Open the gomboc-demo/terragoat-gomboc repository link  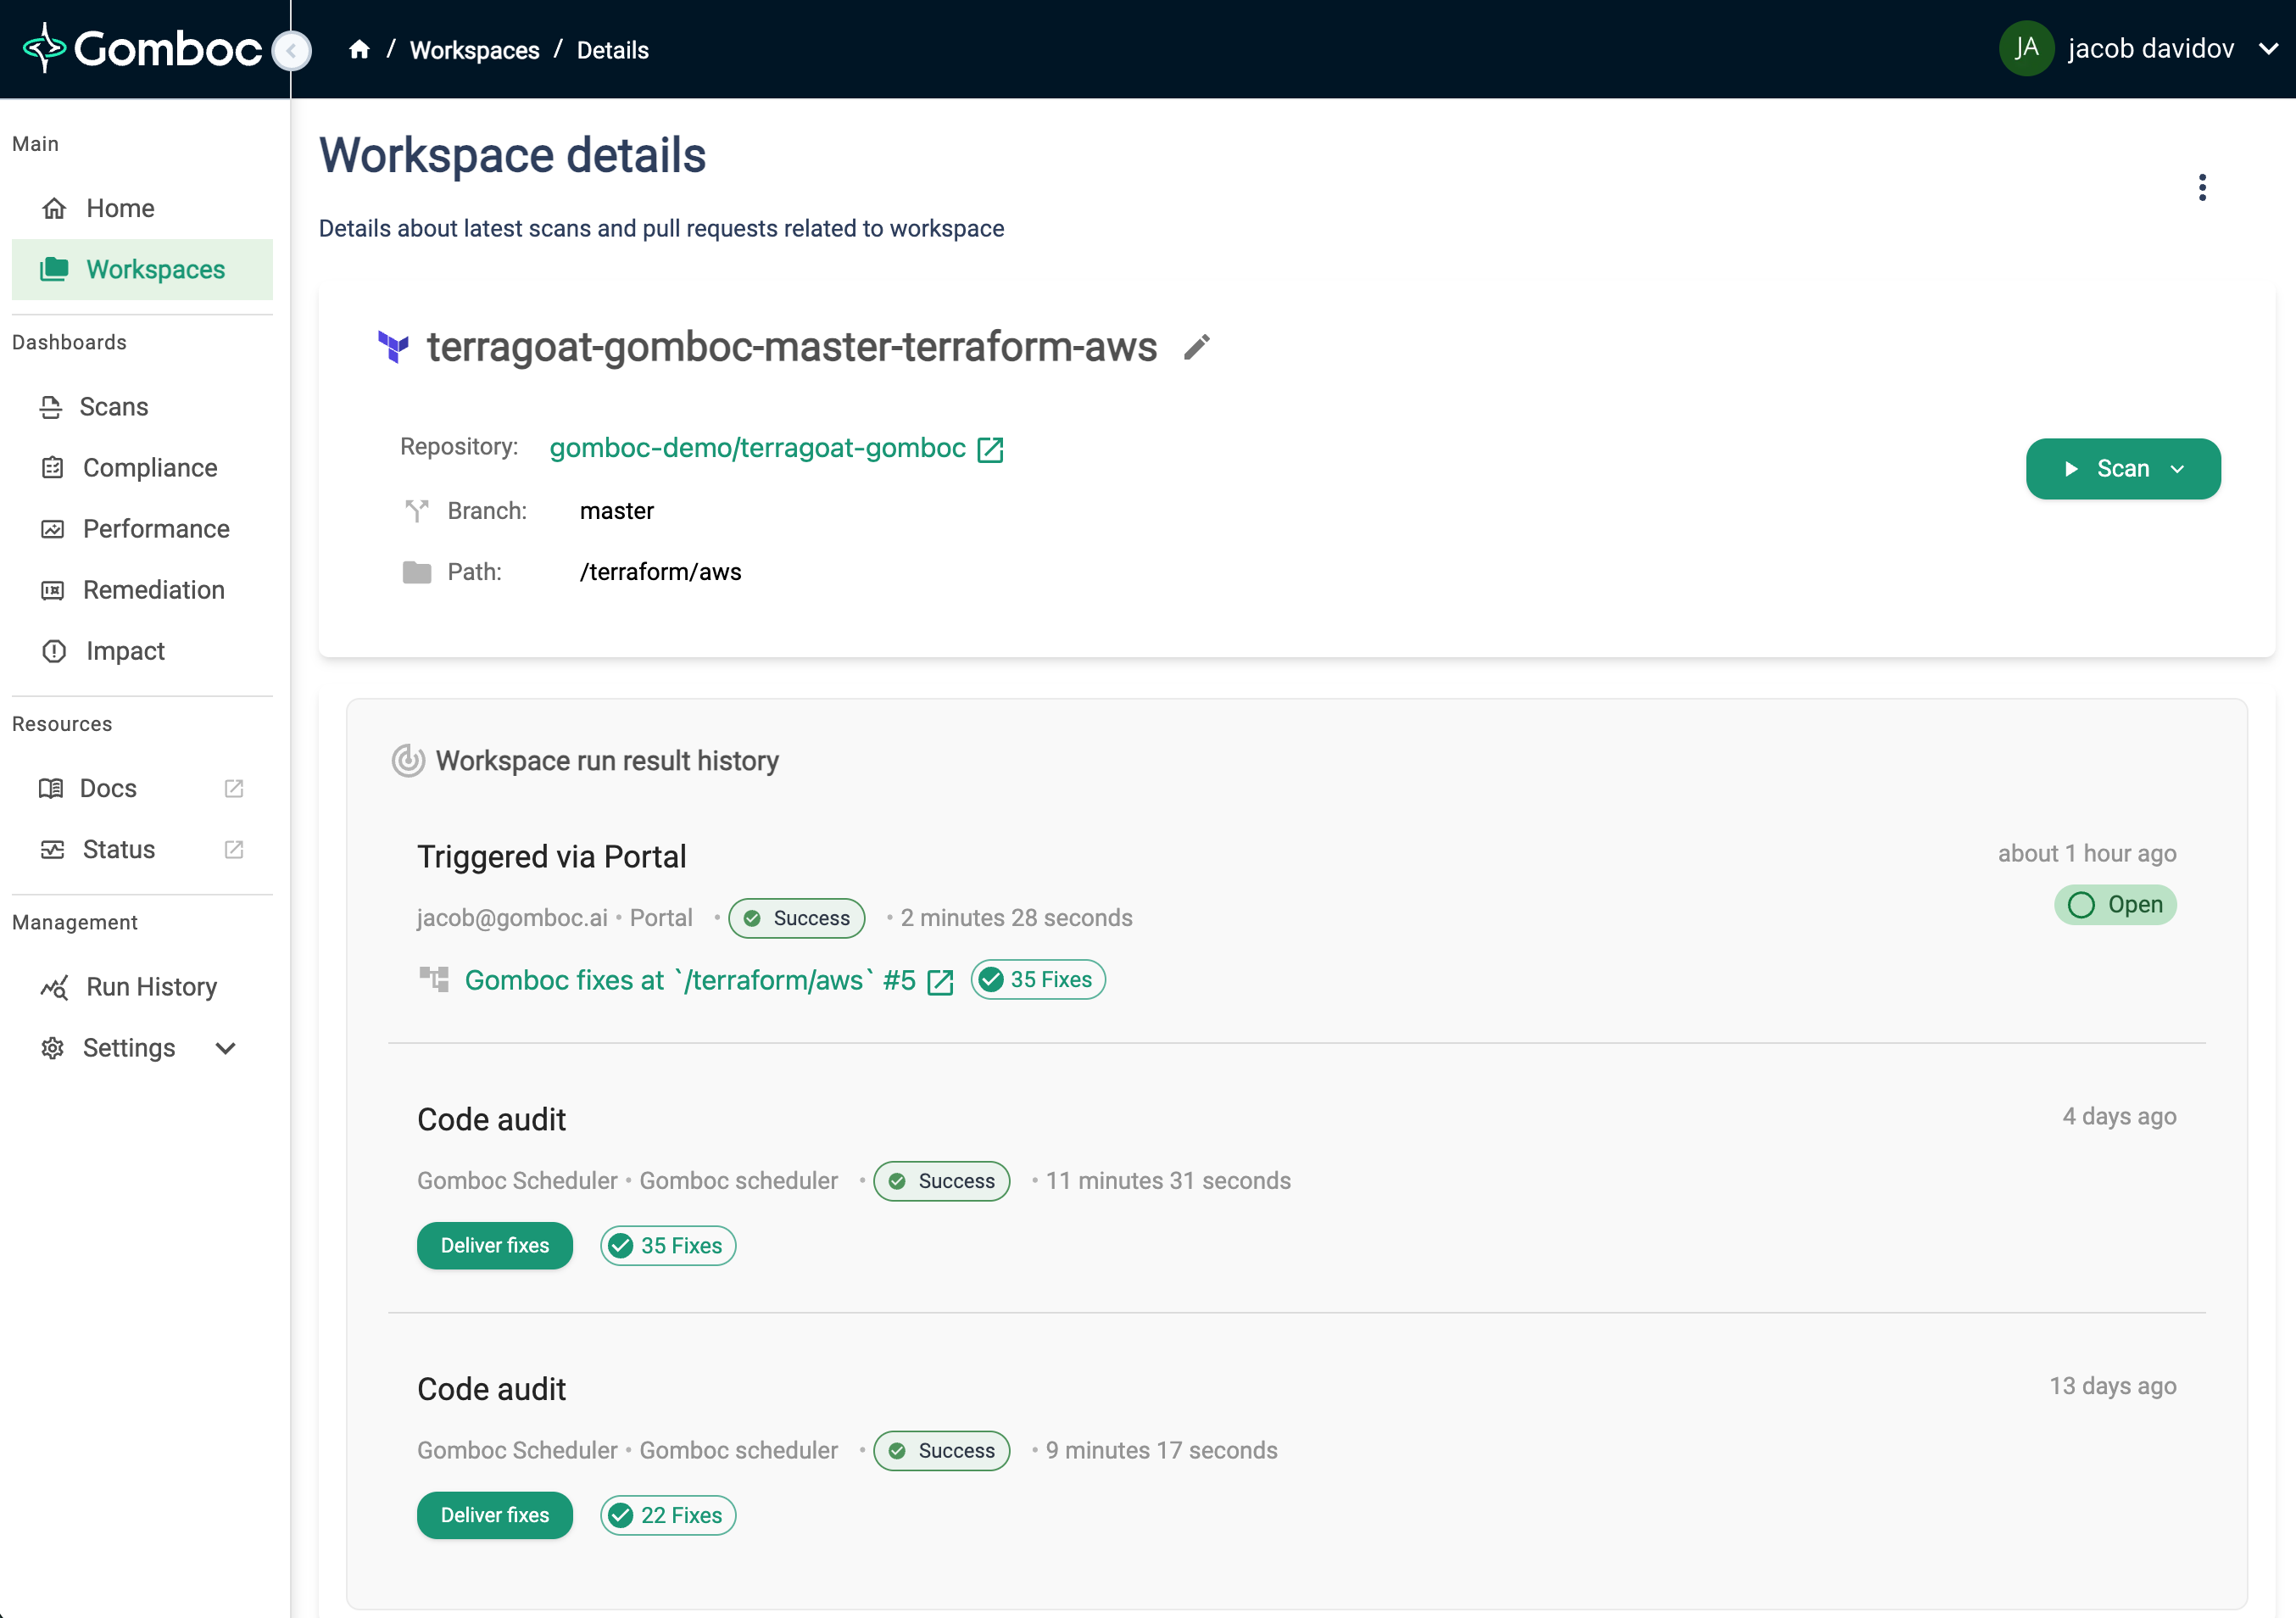(757, 448)
